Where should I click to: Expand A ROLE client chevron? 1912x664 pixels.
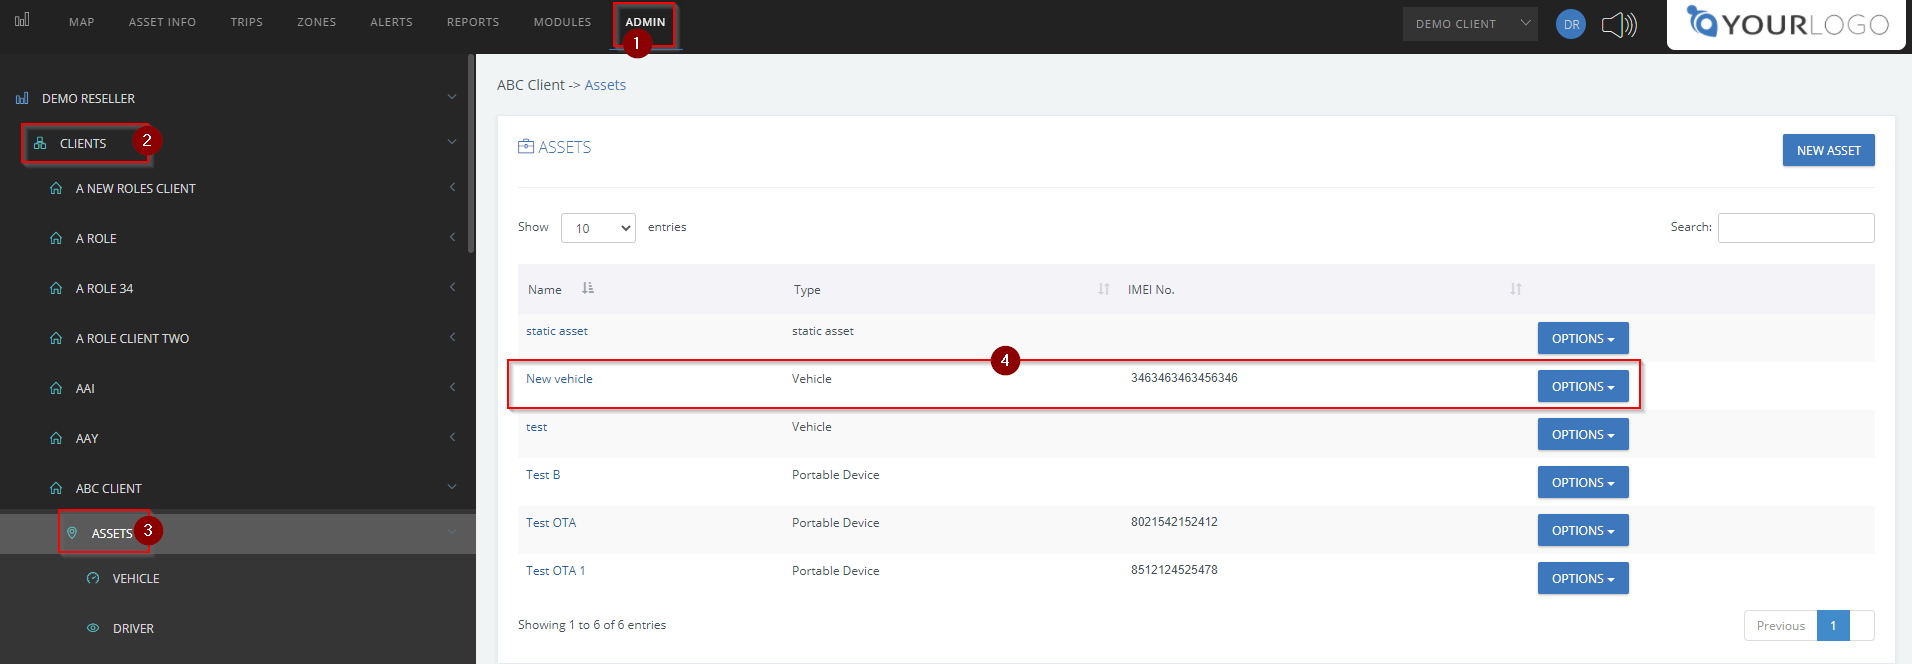[x=452, y=237]
